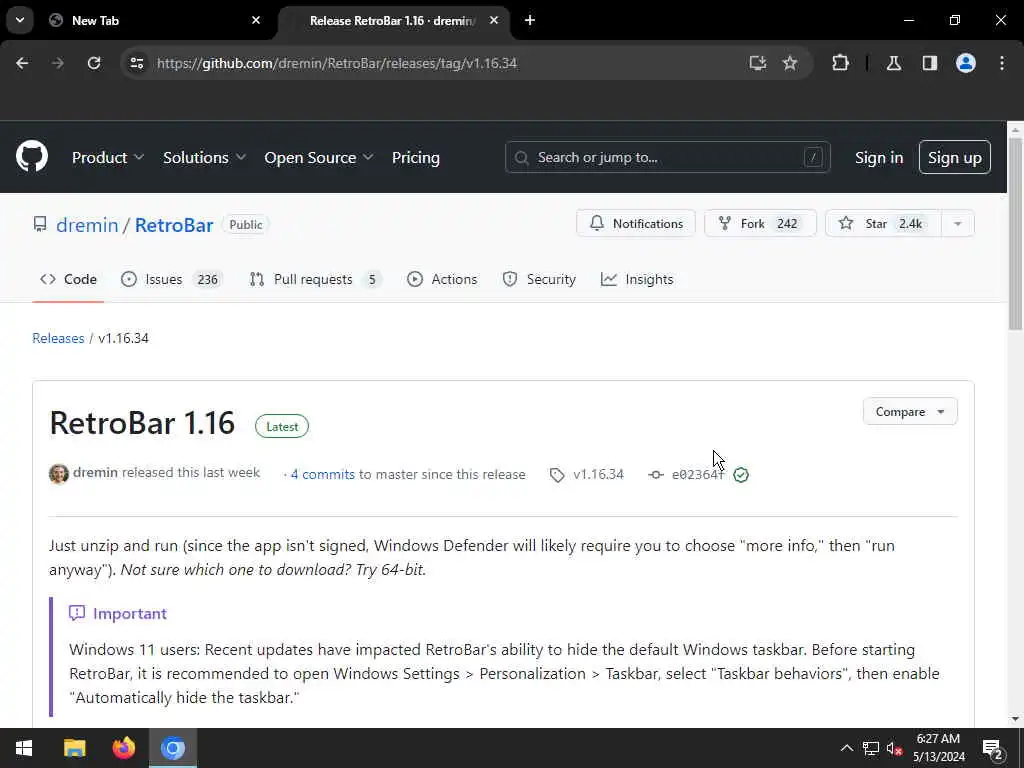Click the network icon in system tray

[871, 748]
